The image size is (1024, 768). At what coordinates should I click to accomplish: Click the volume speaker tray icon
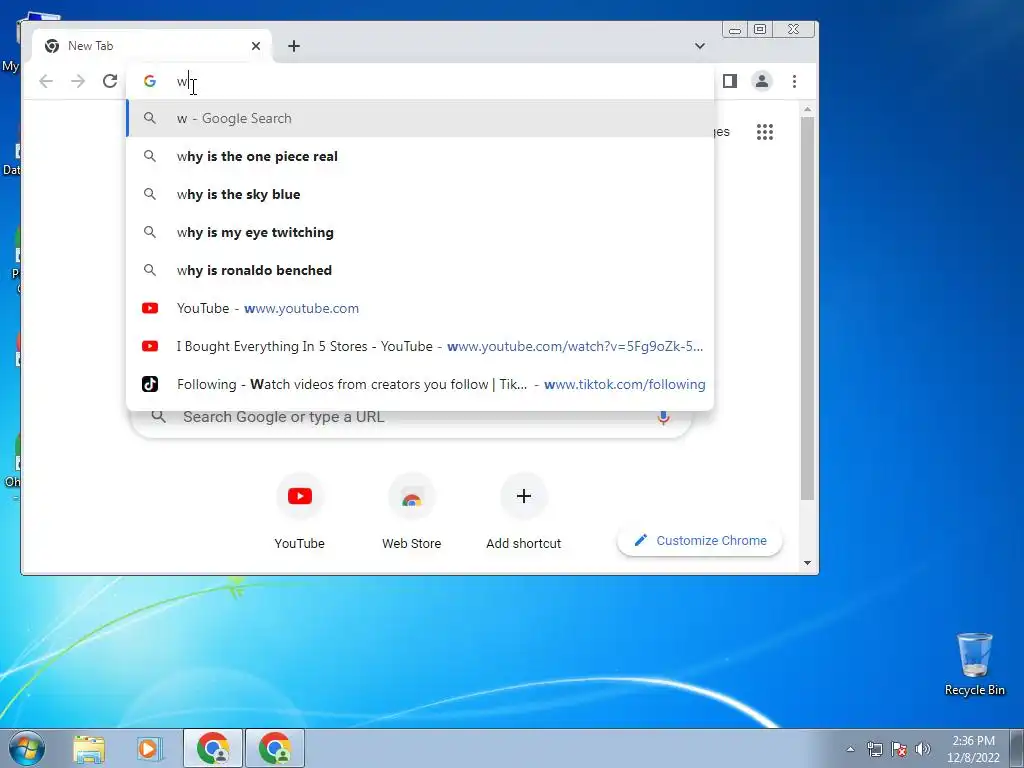[922, 749]
